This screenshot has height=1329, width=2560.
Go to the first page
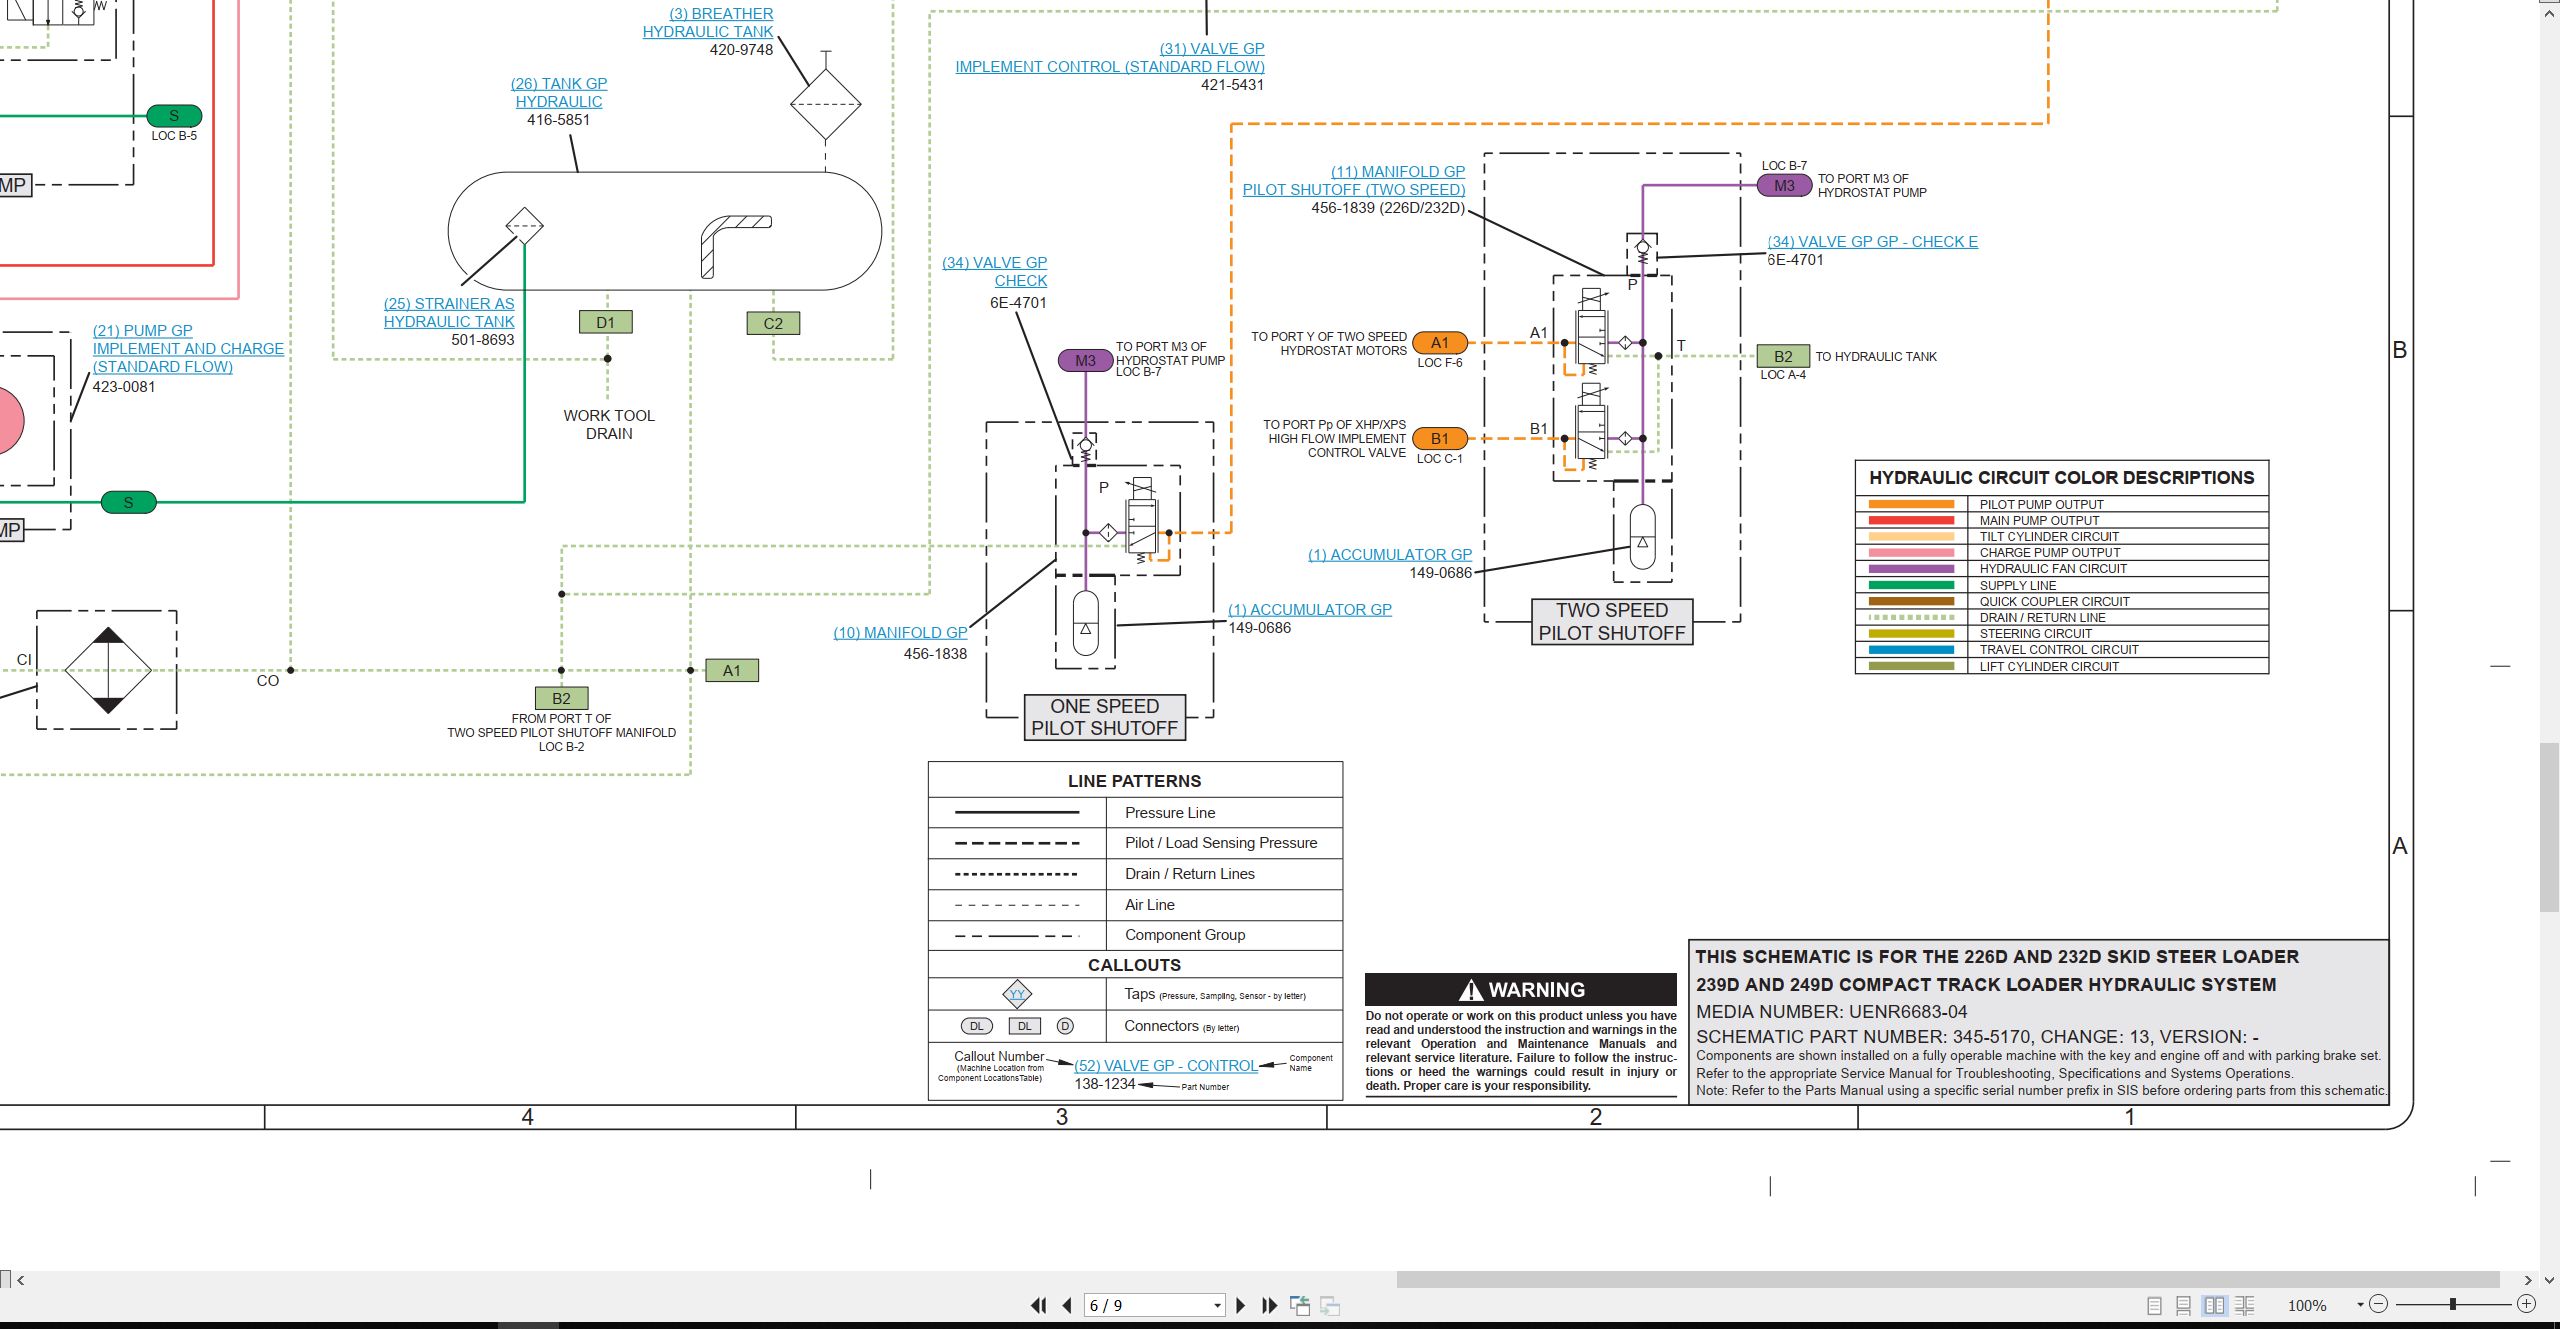click(1038, 1305)
